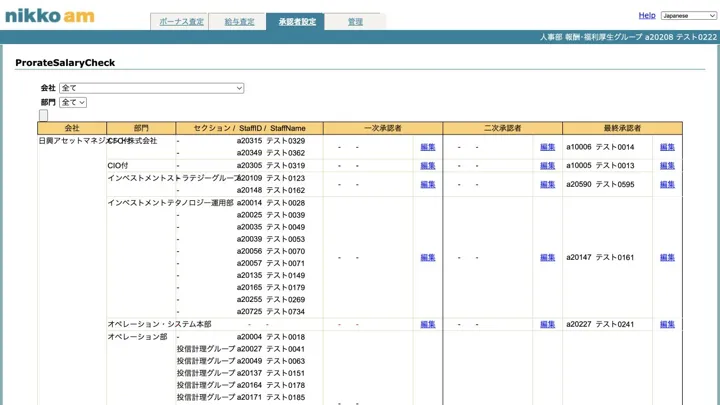Click the オペレーション部 department cell
This screenshot has width=720, height=405.
[137, 337]
